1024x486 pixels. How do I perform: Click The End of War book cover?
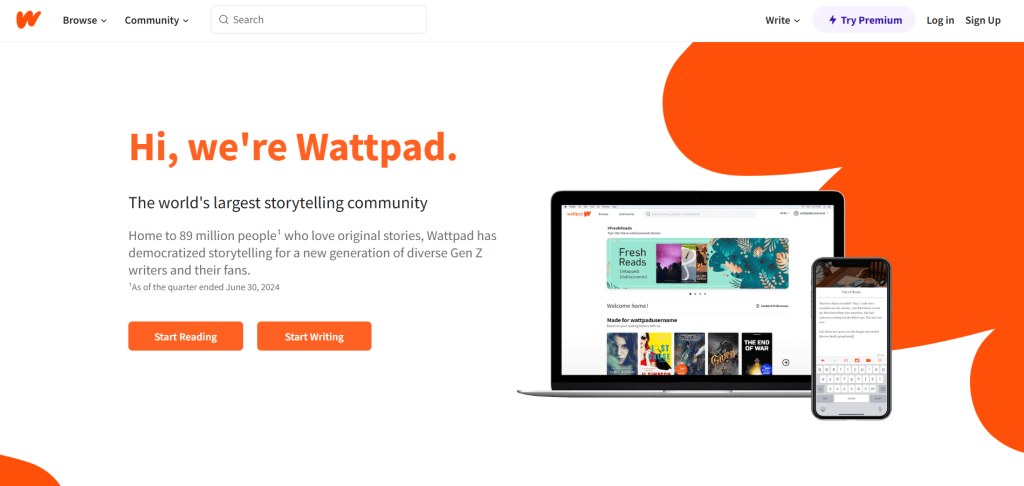coord(757,353)
